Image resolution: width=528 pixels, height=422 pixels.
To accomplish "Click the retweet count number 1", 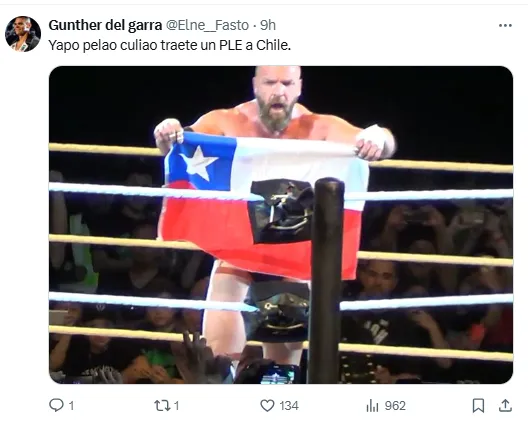I will pos(177,406).
